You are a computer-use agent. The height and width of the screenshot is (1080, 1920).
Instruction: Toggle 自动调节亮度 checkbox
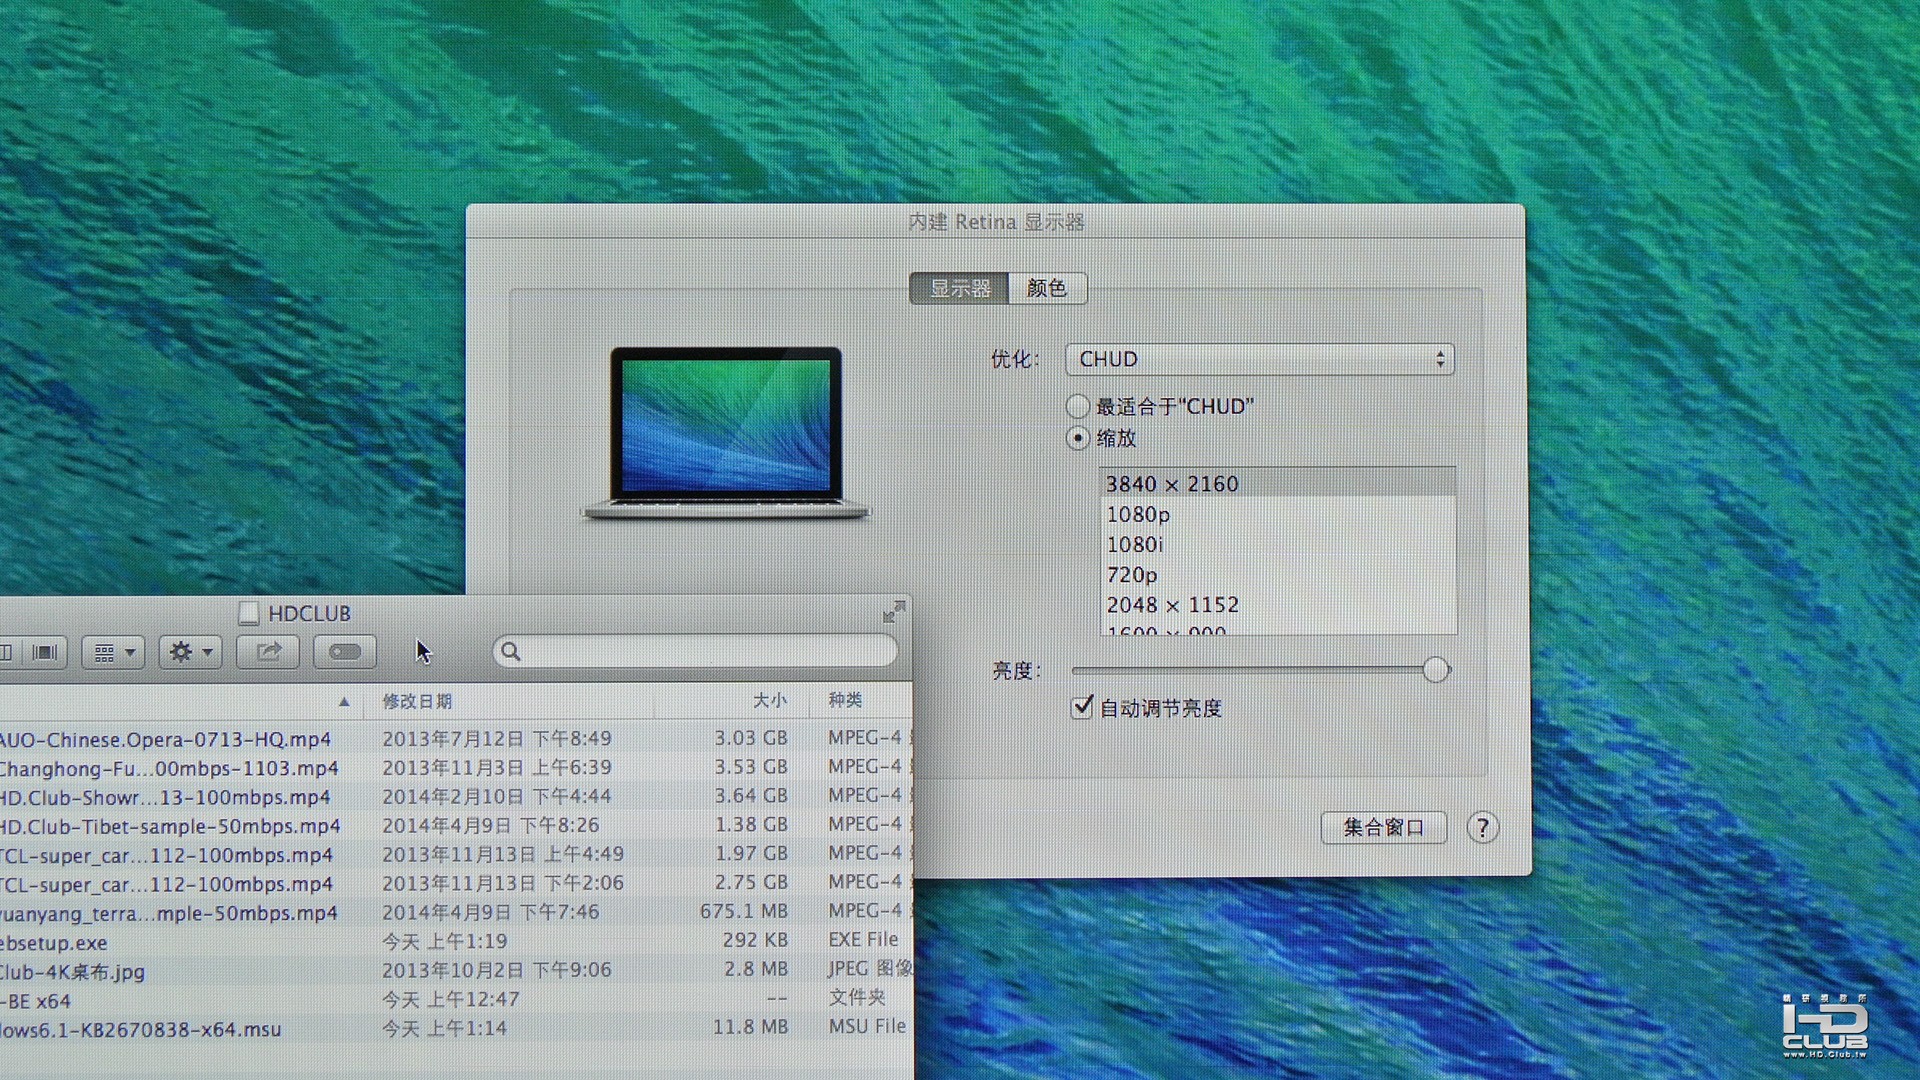point(1082,707)
